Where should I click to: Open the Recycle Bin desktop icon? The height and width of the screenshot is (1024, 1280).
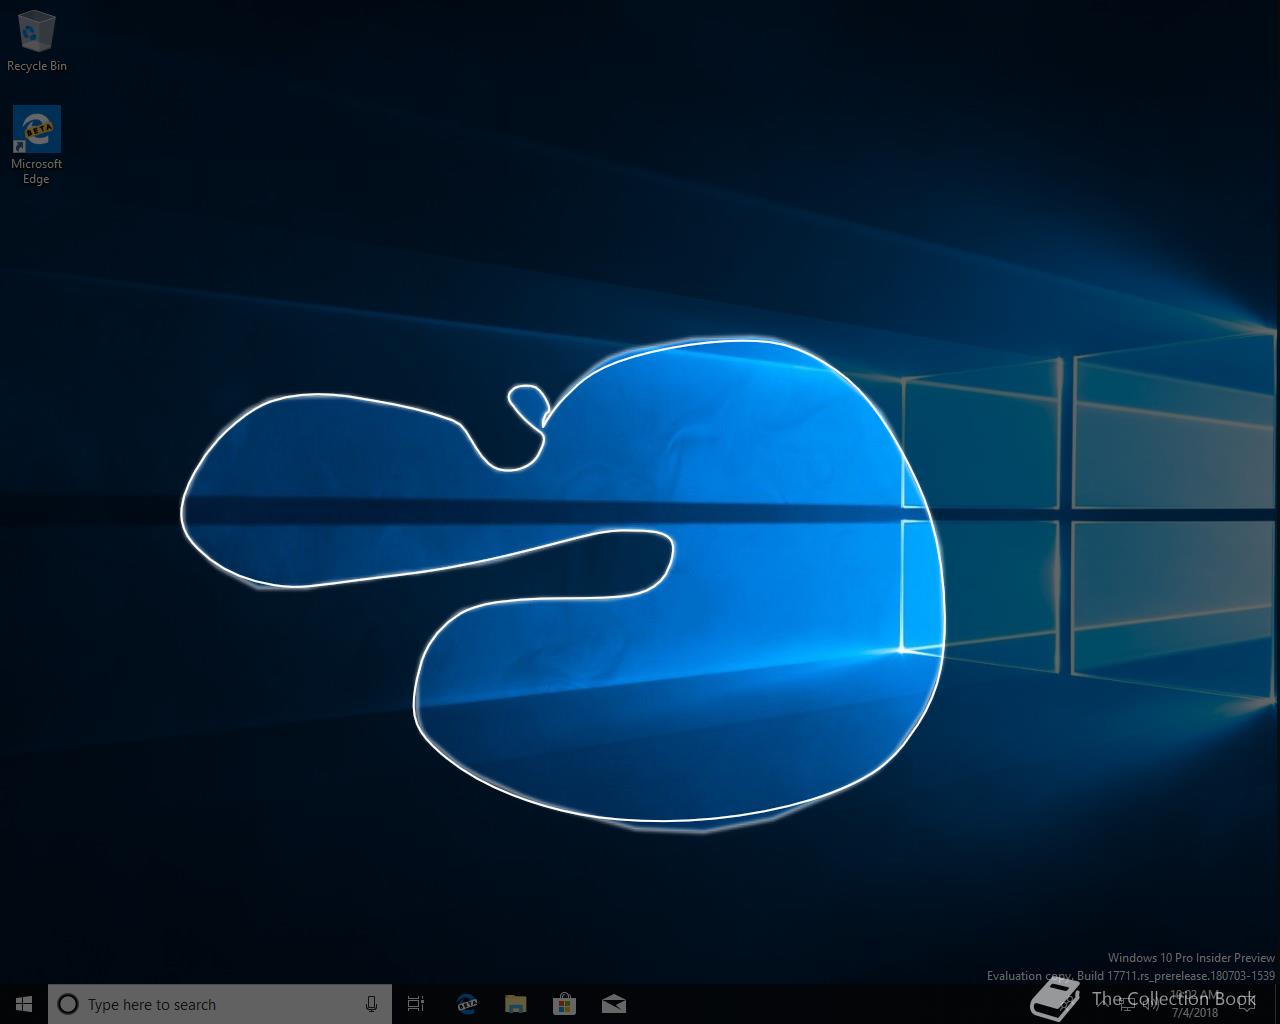37,41
